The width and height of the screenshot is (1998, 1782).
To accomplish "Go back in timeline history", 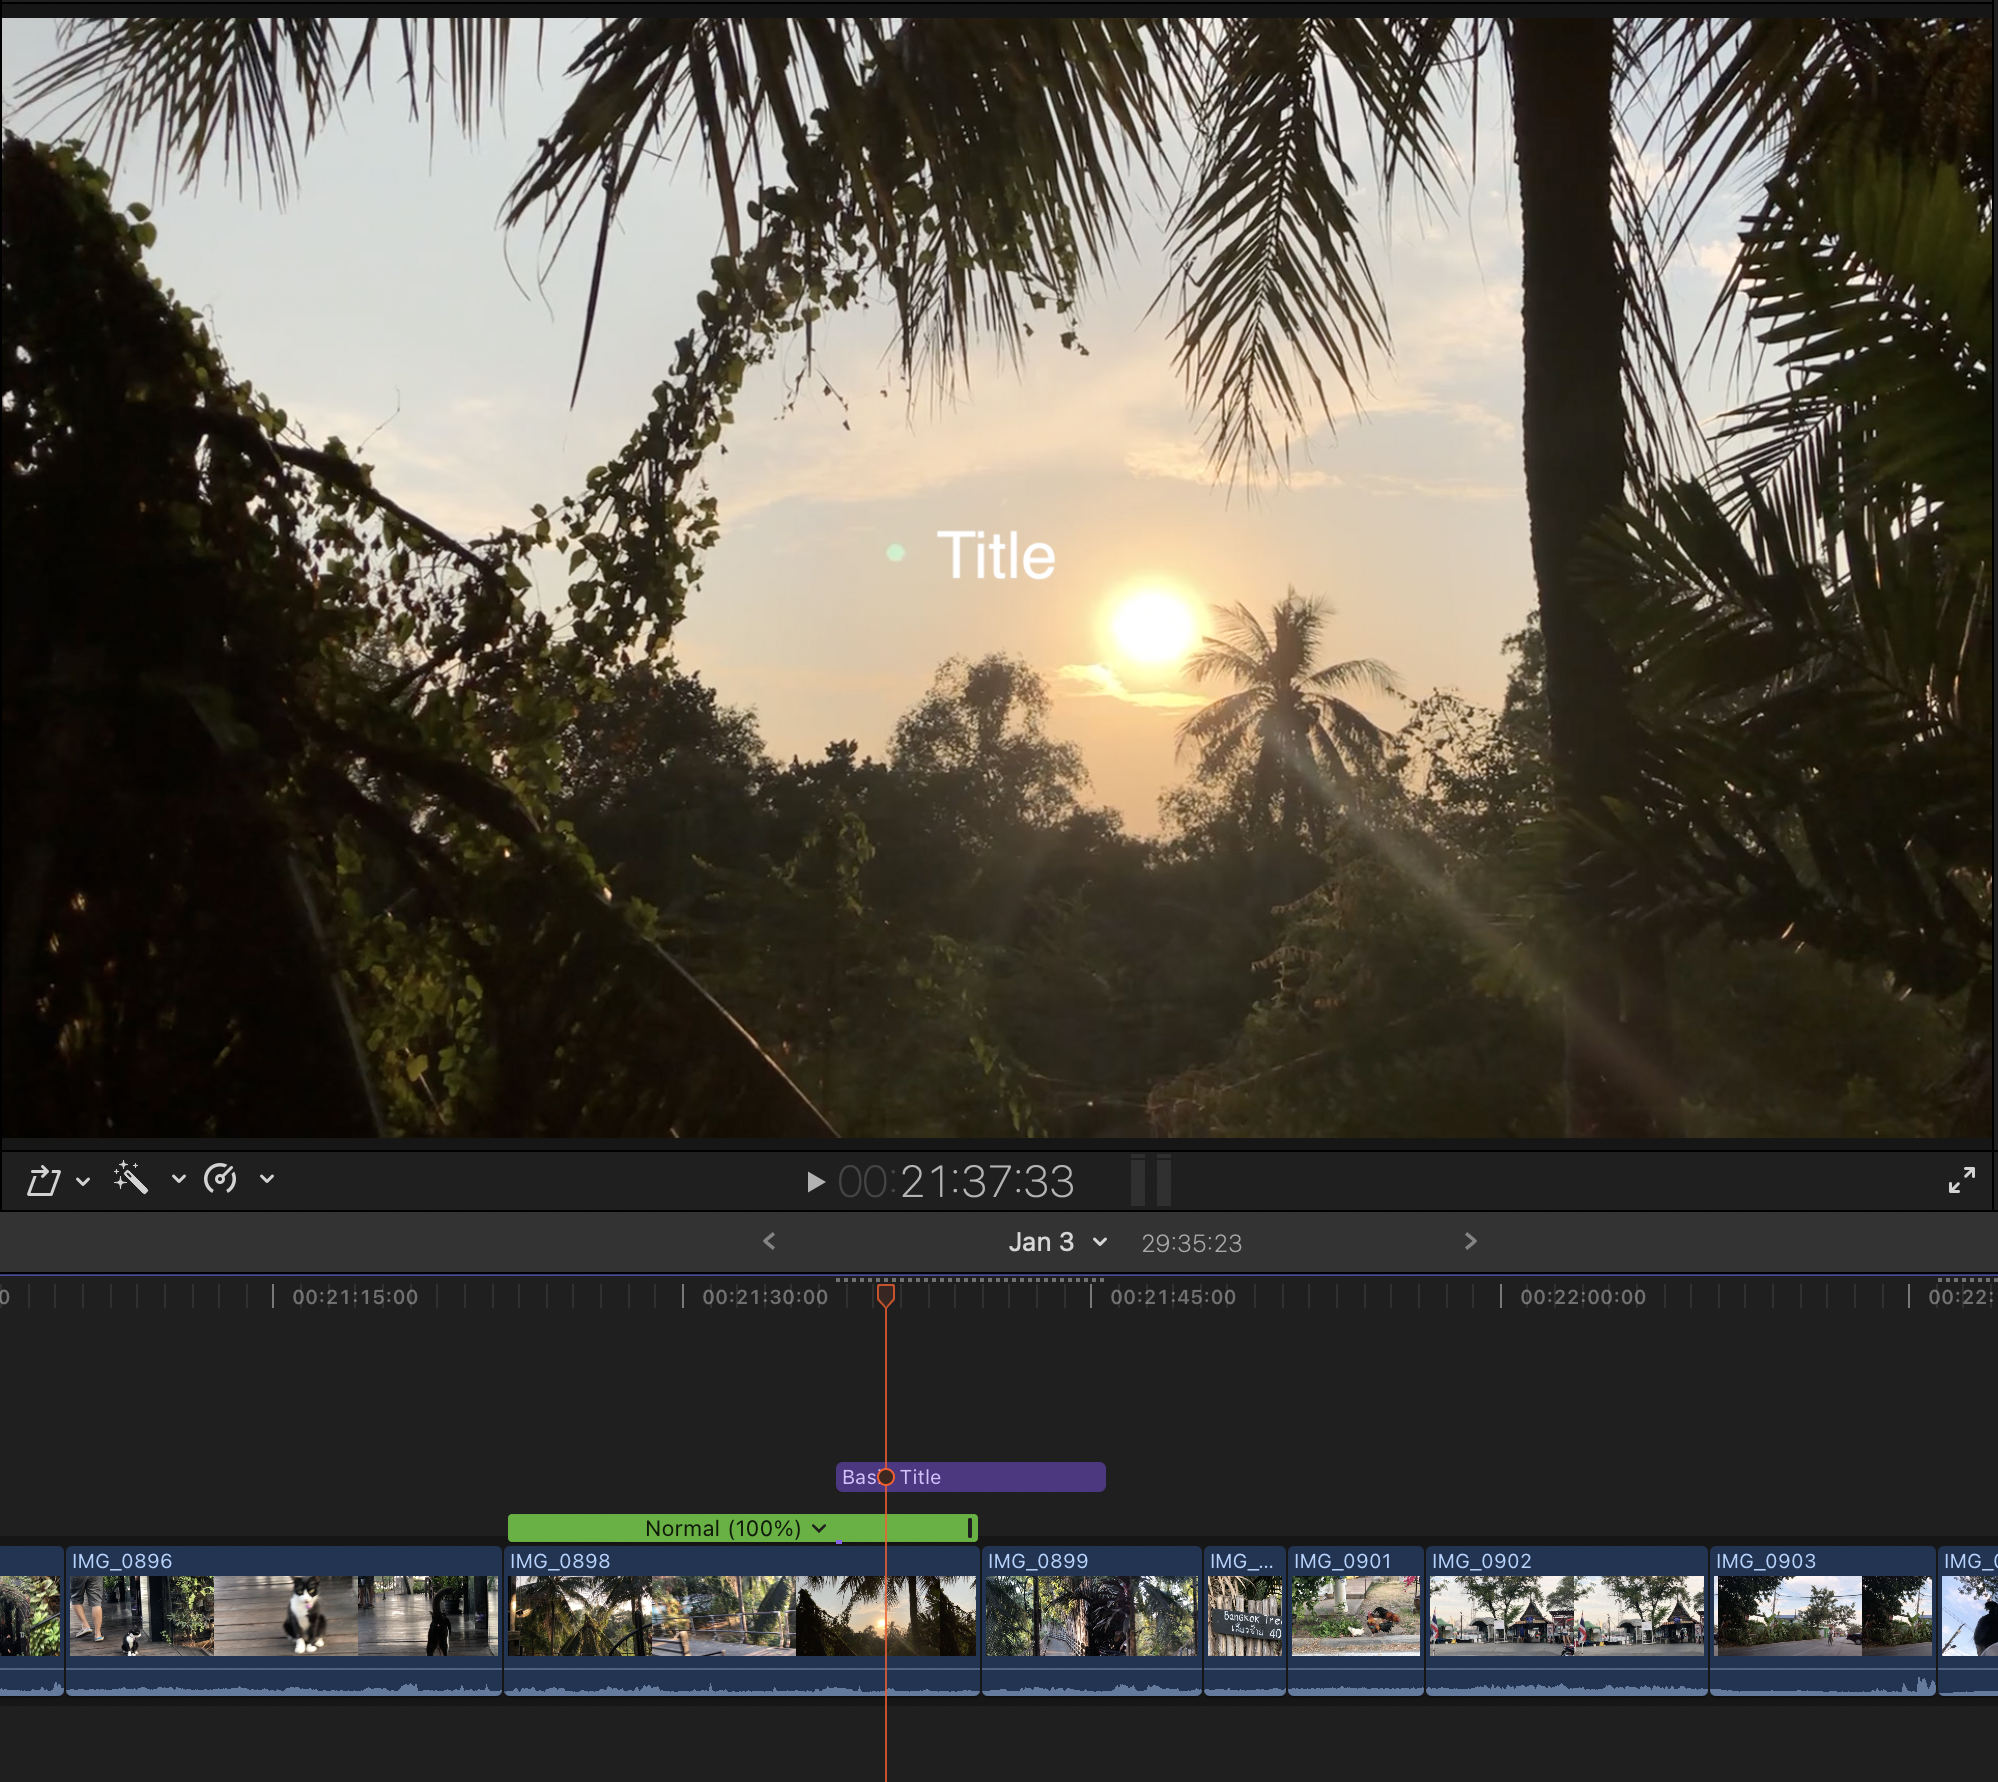I will (769, 1241).
